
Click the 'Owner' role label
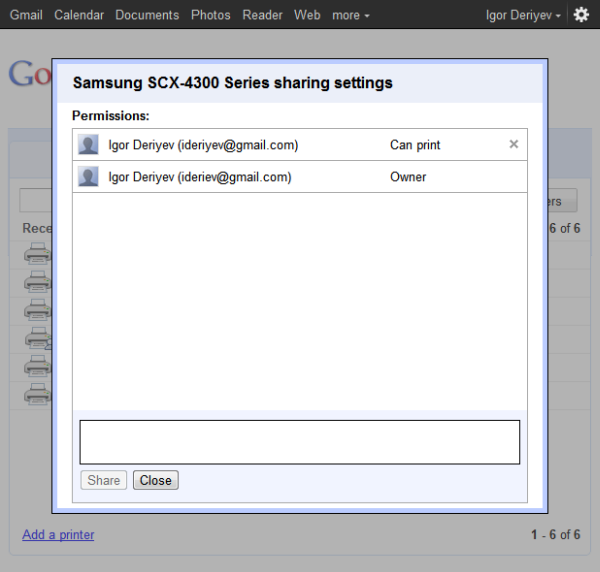pos(408,177)
